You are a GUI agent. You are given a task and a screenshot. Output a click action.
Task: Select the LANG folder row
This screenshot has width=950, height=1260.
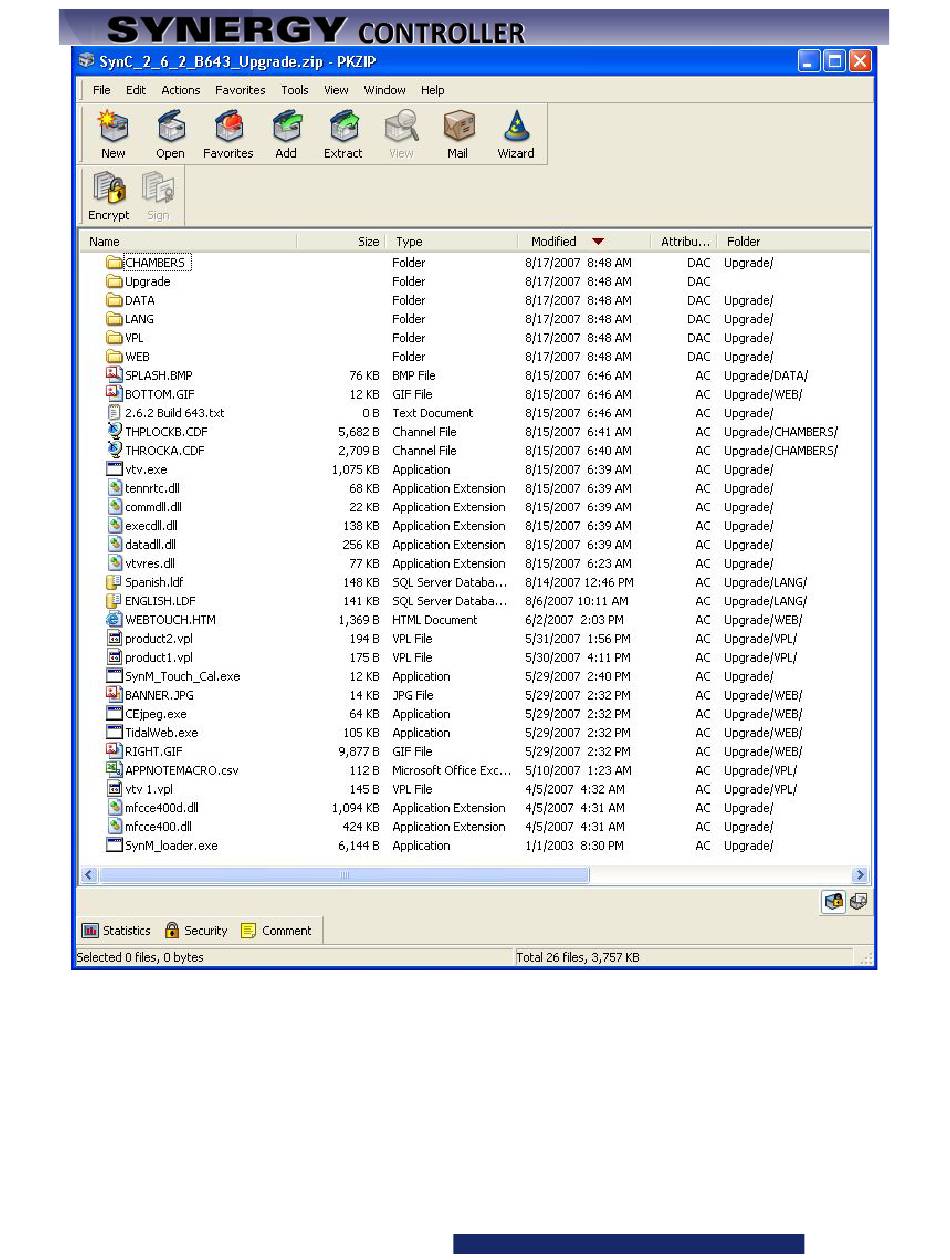tap(475, 319)
